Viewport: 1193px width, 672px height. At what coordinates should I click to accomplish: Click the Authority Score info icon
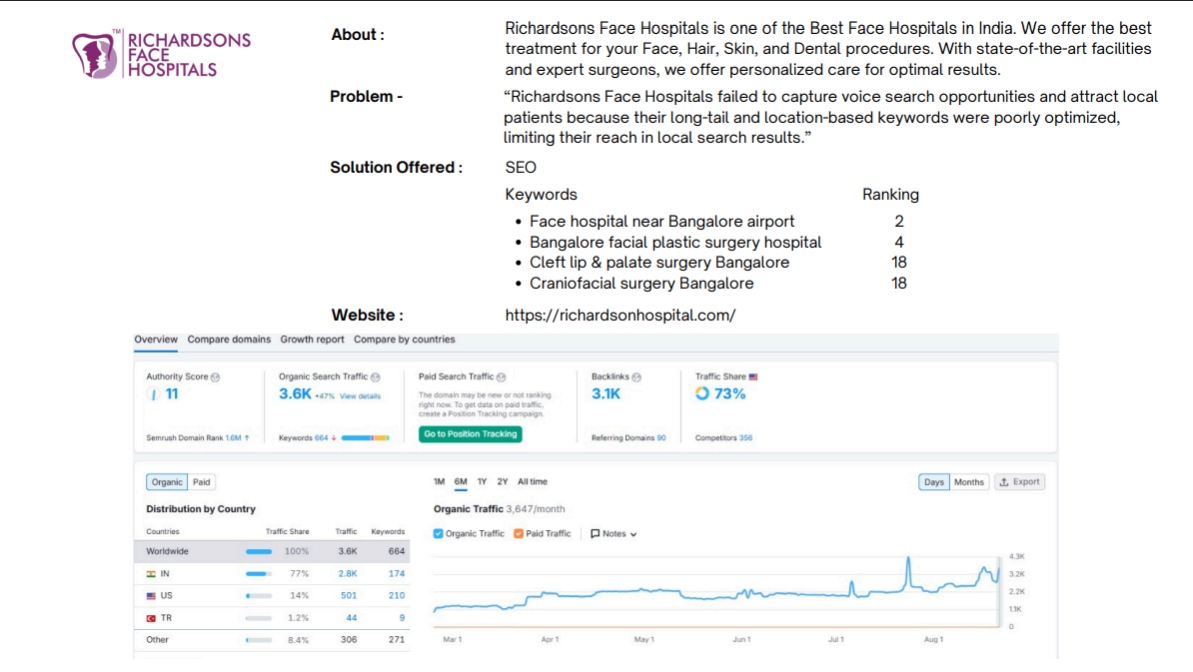(x=215, y=377)
